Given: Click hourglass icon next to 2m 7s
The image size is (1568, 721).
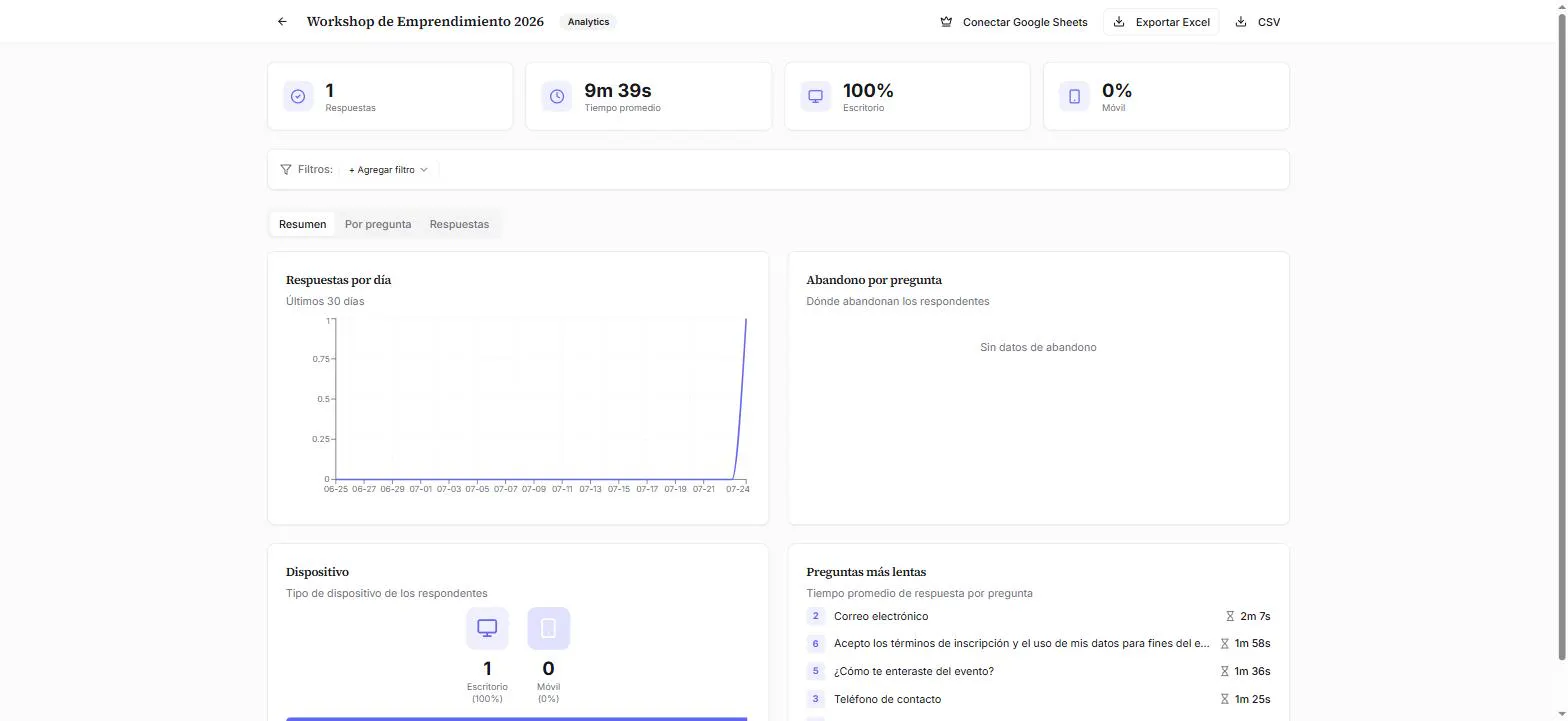Looking at the screenshot, I should click(x=1230, y=616).
